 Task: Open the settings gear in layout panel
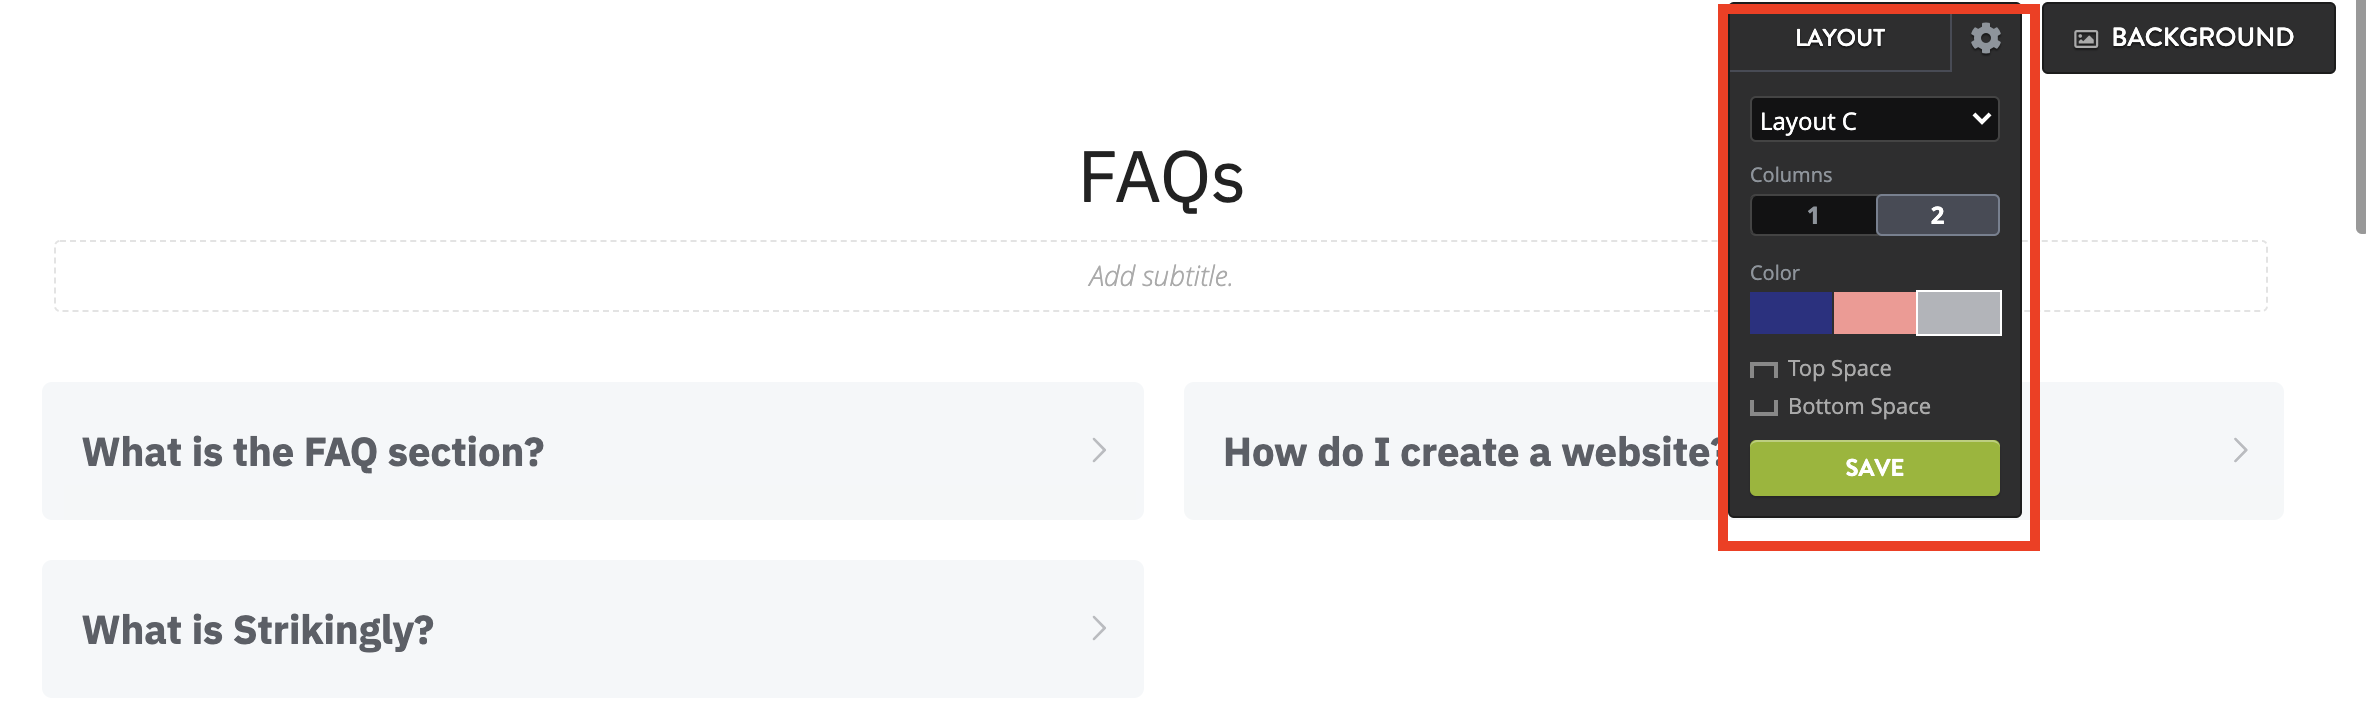1985,38
